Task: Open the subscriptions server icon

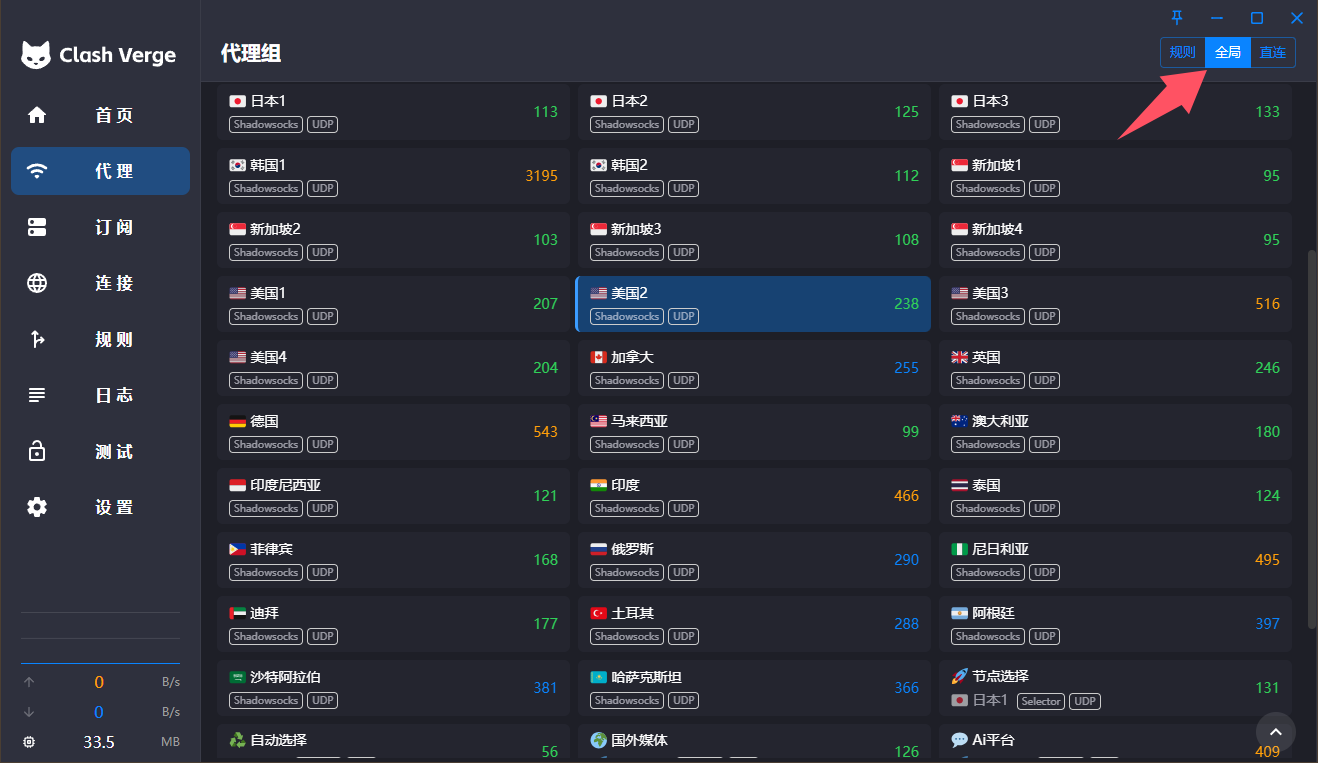Action: 37,227
